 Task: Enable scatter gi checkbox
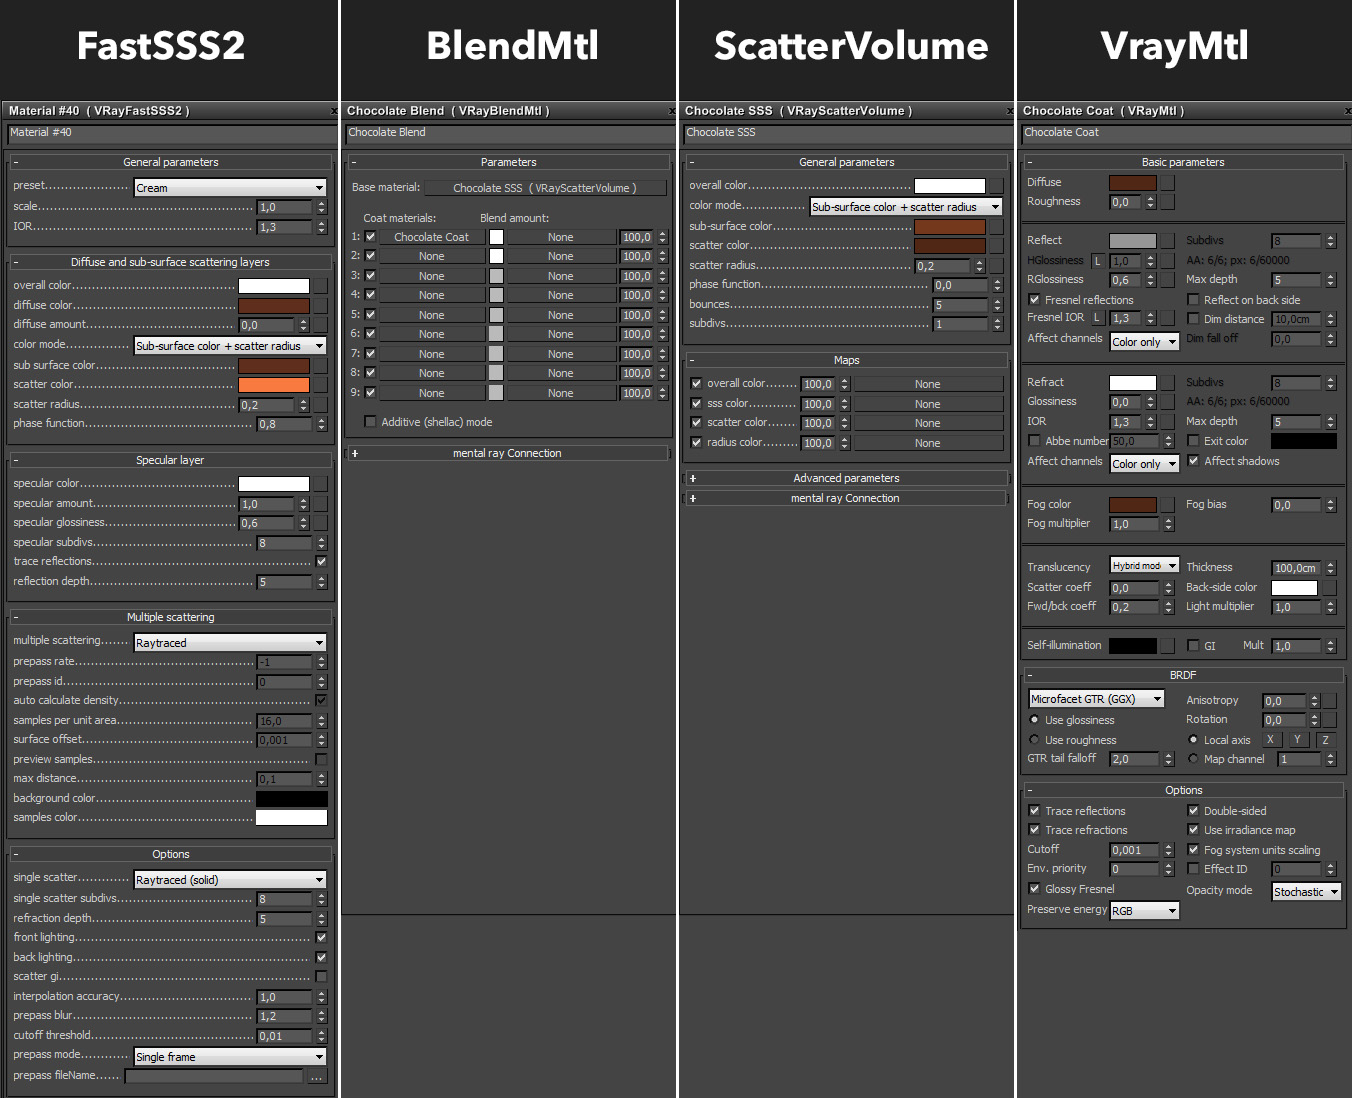click(x=321, y=977)
